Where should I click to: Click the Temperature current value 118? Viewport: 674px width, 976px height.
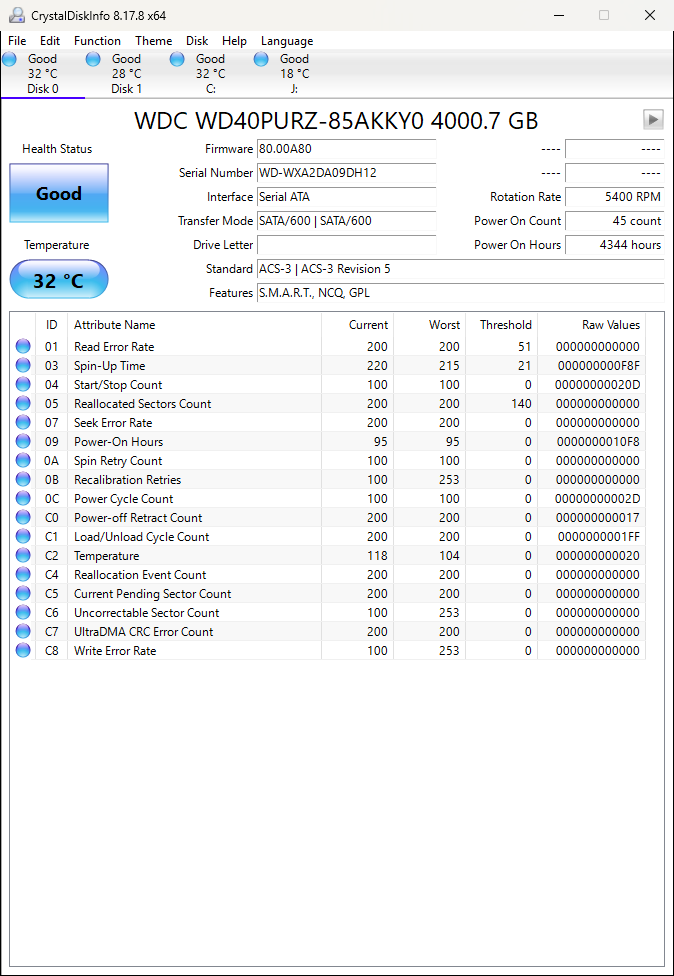377,555
